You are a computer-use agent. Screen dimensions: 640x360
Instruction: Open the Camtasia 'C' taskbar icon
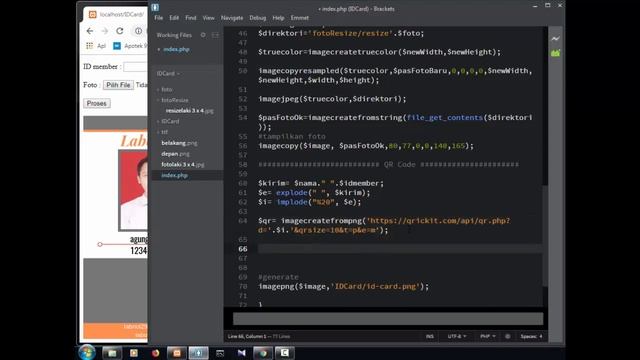click(x=284, y=353)
